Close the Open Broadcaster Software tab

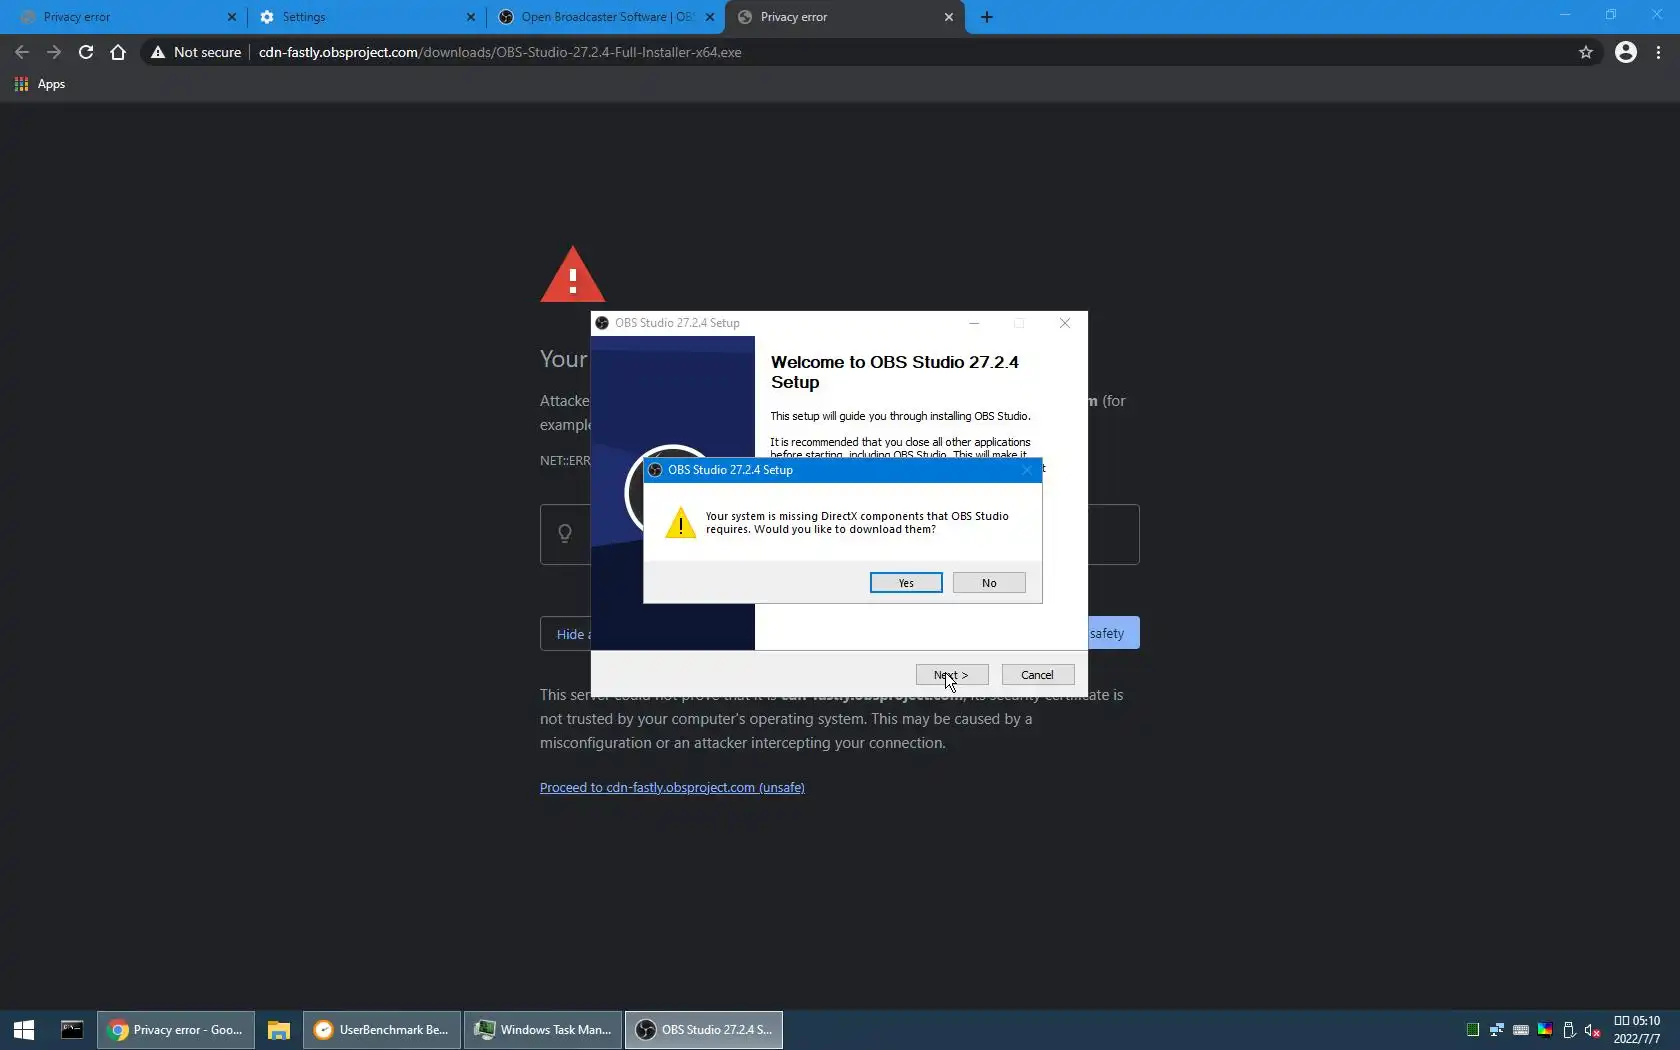710,17
